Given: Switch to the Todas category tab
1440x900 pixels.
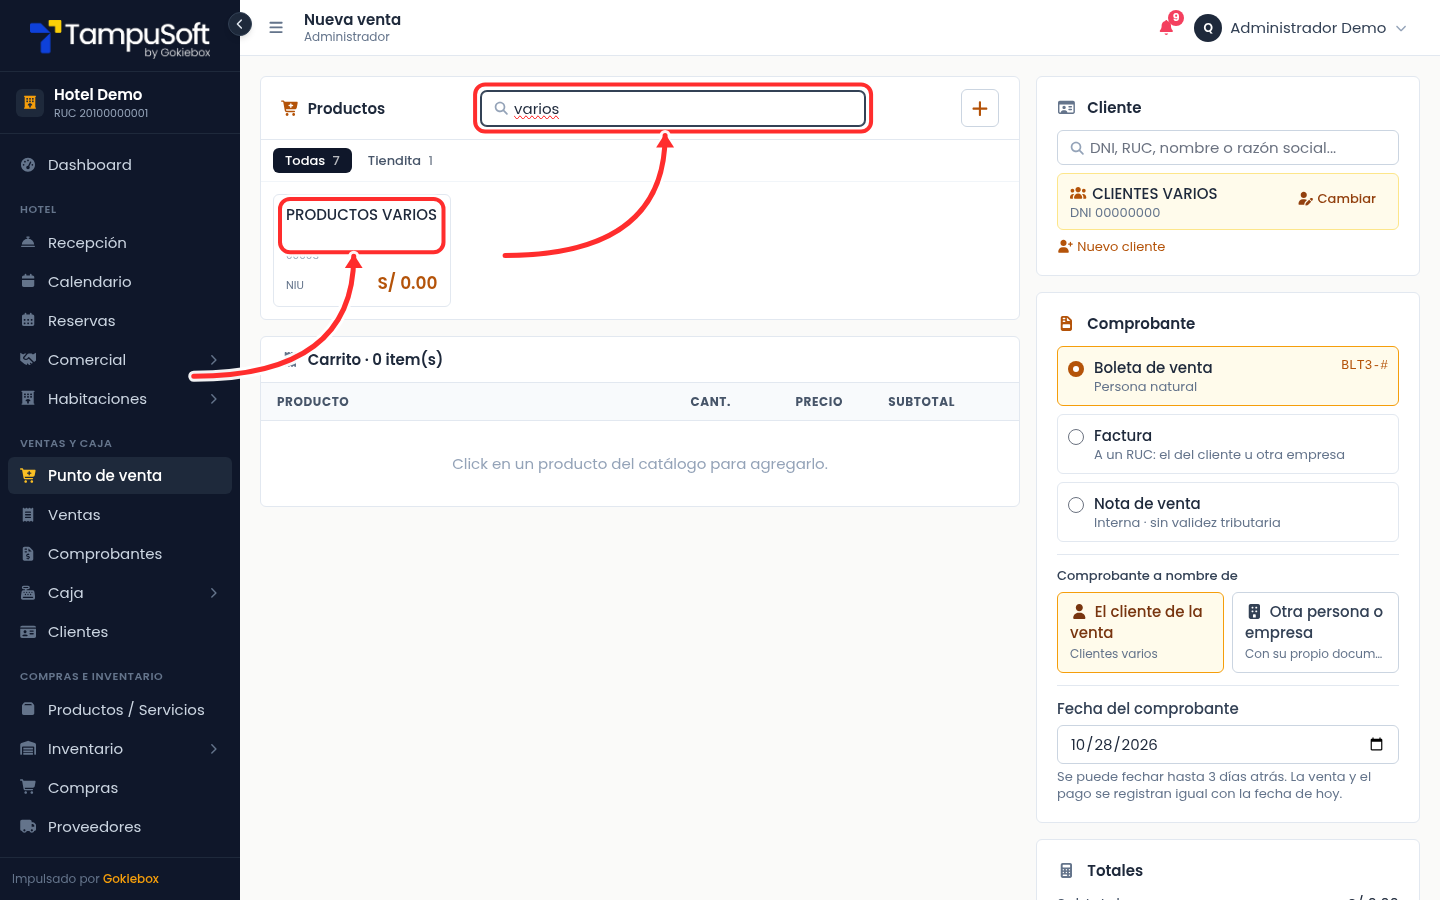Looking at the screenshot, I should 312,161.
